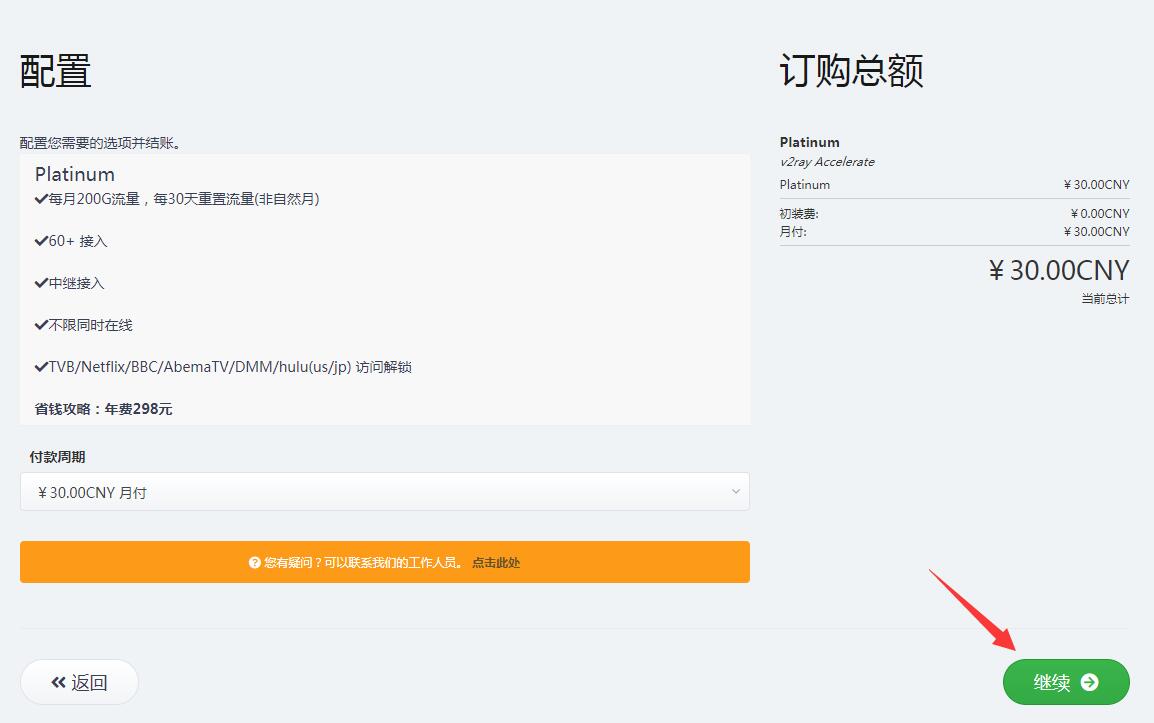Click checkmark icon beside TVB/Netflix unlock line
1154x723 pixels.
(x=41, y=367)
